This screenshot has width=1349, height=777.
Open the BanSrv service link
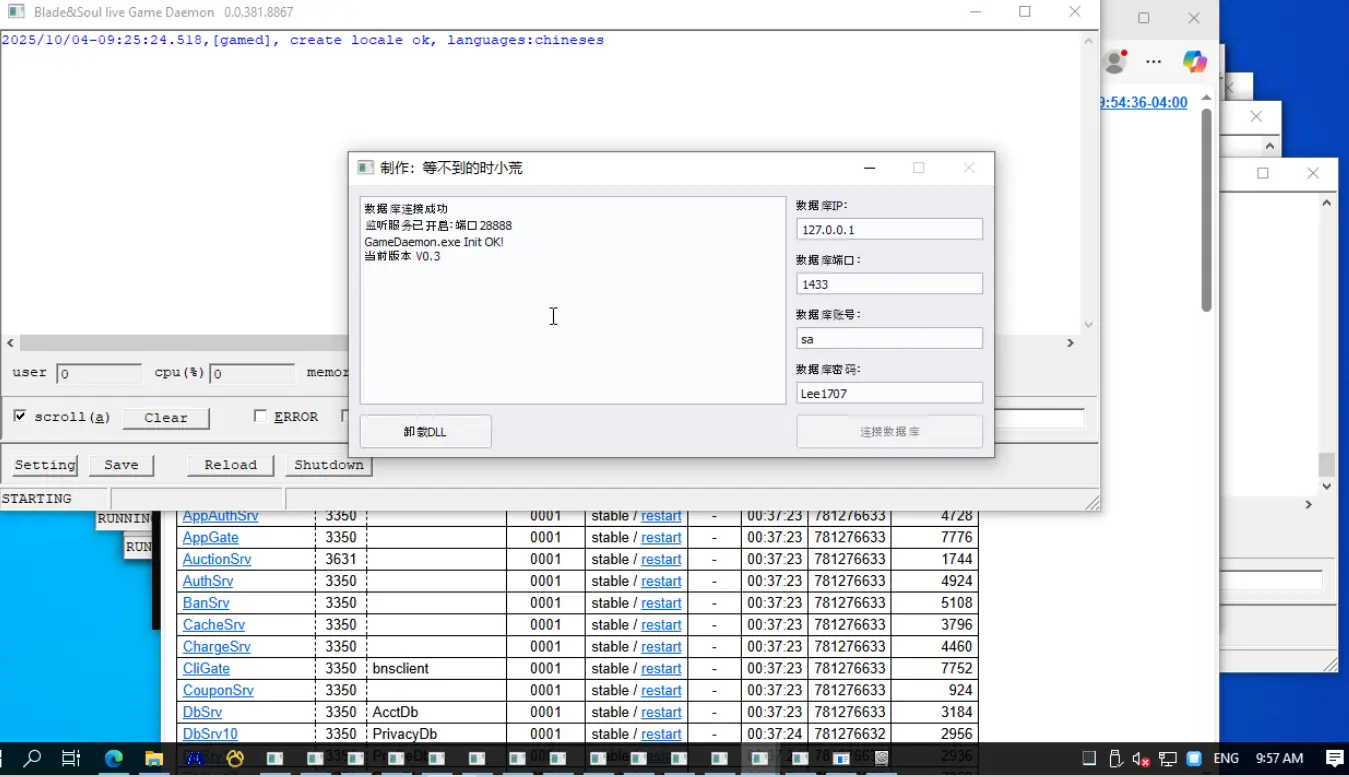tap(206, 603)
